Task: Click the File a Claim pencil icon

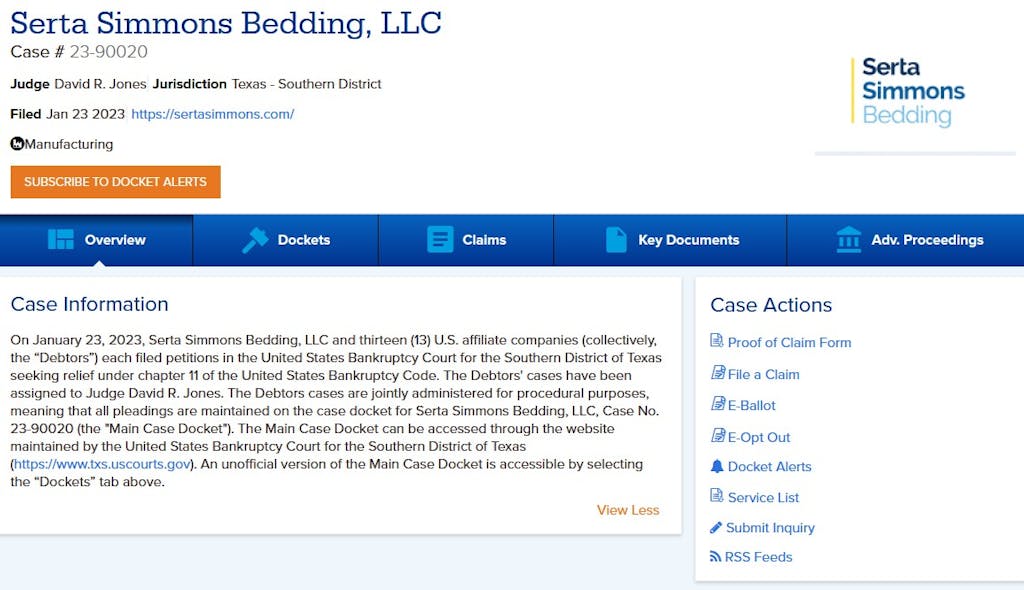Action: [717, 373]
